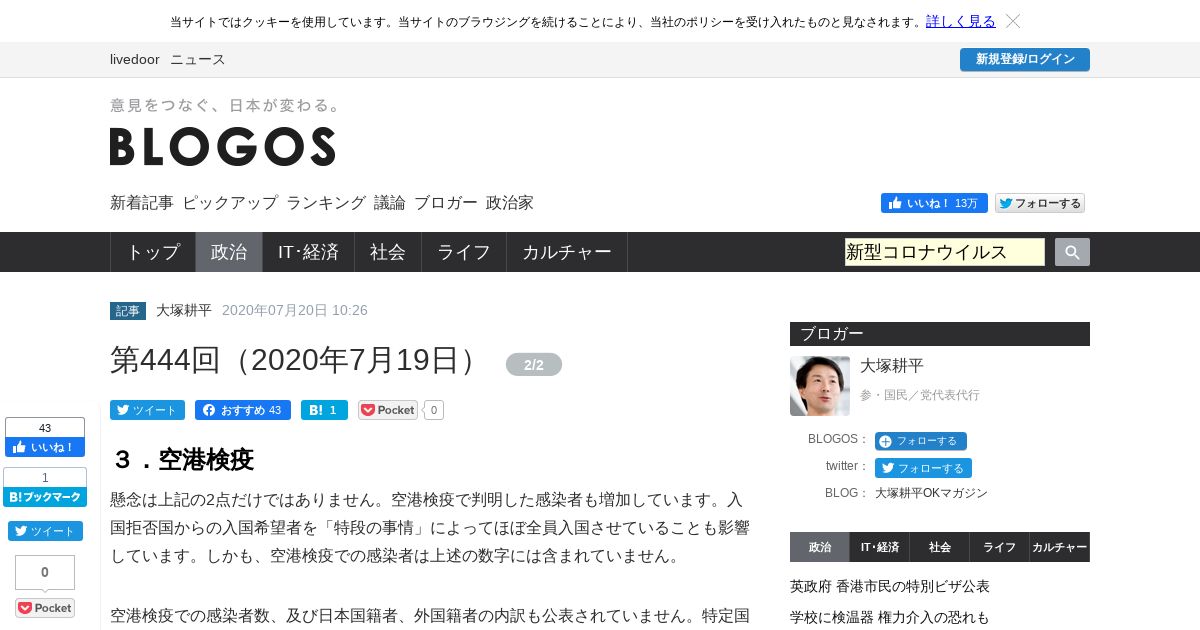The height and width of the screenshot is (630, 1200).
Task: Click the 新規登録/ログイン button
Action: click(x=1025, y=59)
